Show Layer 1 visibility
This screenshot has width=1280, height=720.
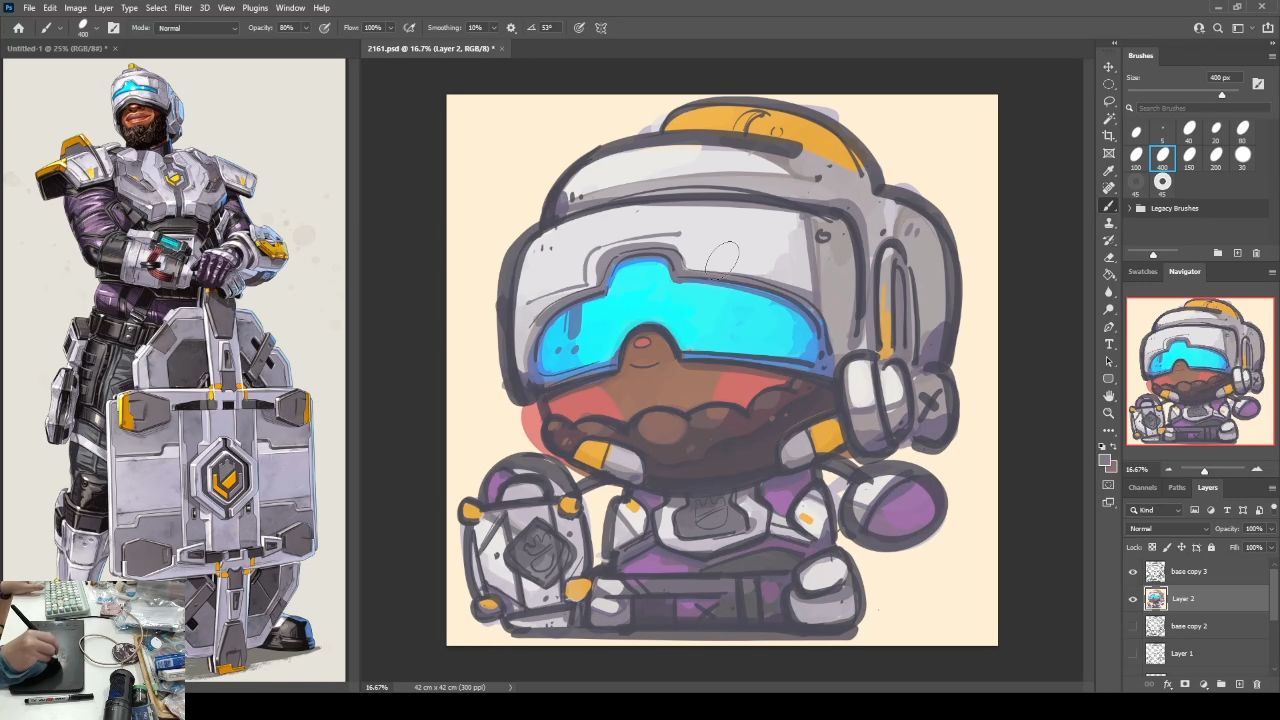pyautogui.click(x=1133, y=653)
